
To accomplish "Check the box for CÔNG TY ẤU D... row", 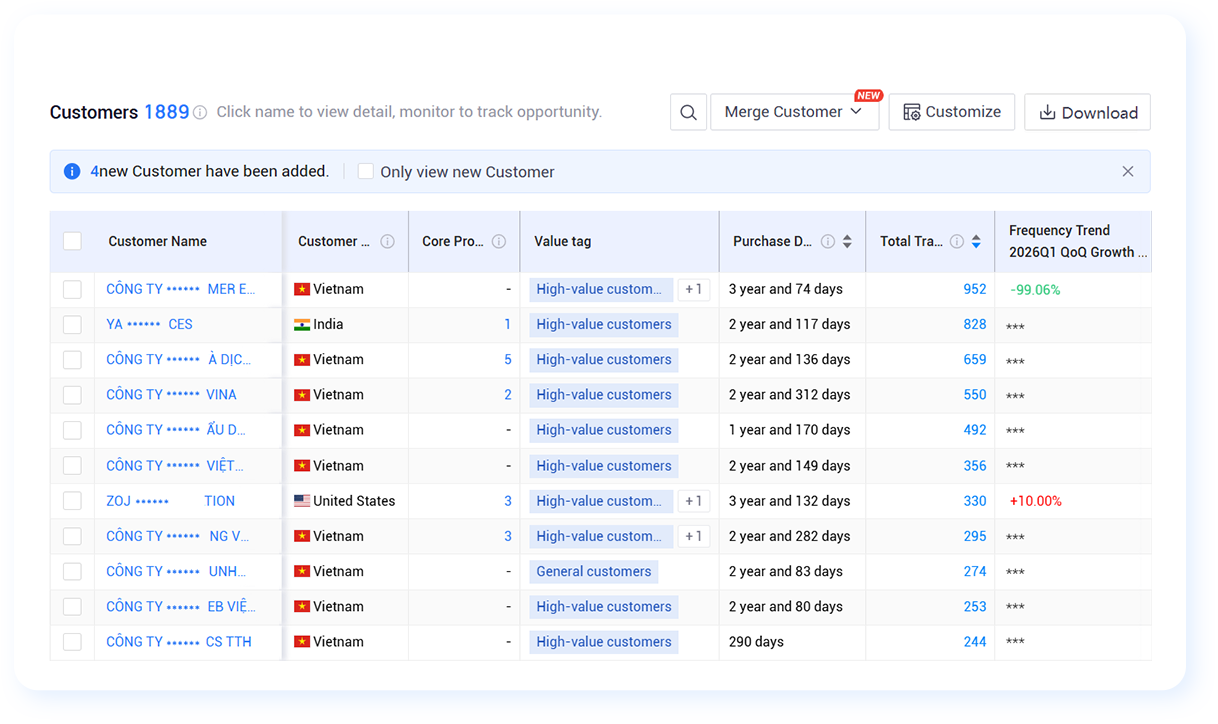I will click(72, 430).
